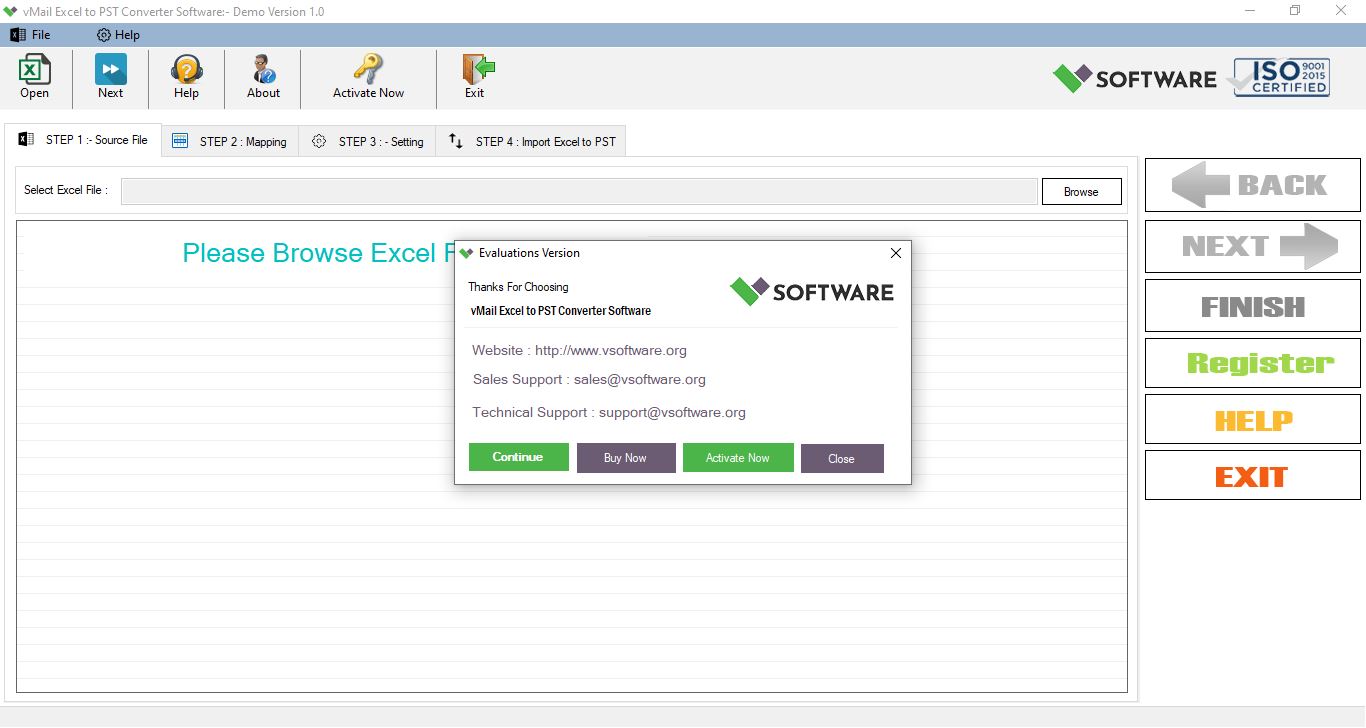Switch to STEP 4 Import Excel to PST tab
The width and height of the screenshot is (1366, 728).
531,141
